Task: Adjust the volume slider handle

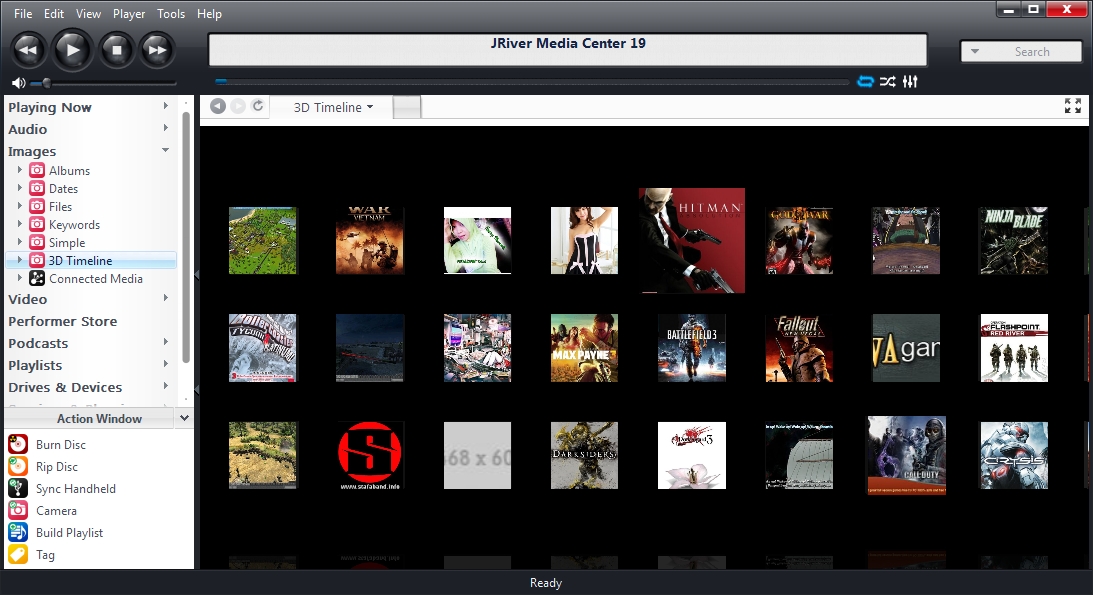Action: tap(46, 83)
